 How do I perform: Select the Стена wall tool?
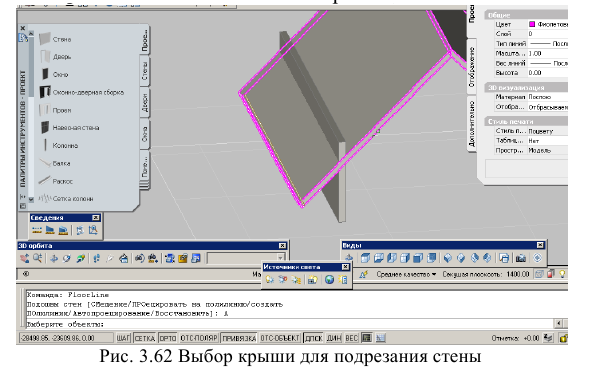pyautogui.click(x=55, y=39)
